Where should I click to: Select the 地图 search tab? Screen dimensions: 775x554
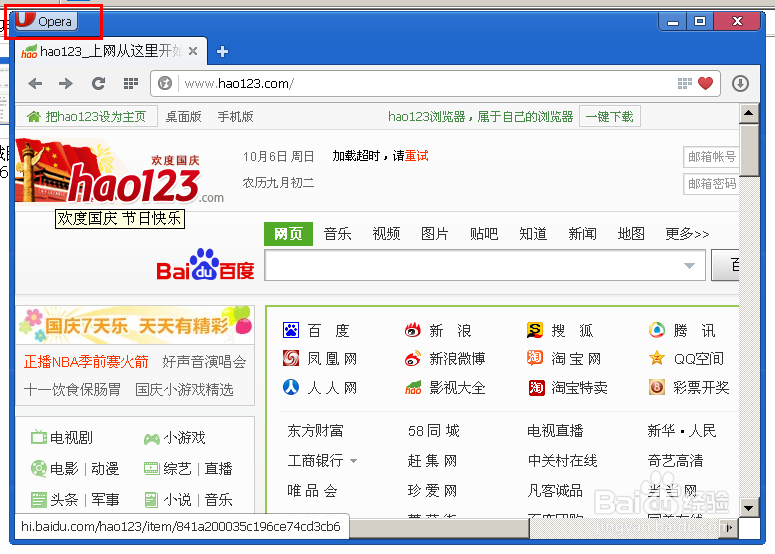(x=631, y=234)
